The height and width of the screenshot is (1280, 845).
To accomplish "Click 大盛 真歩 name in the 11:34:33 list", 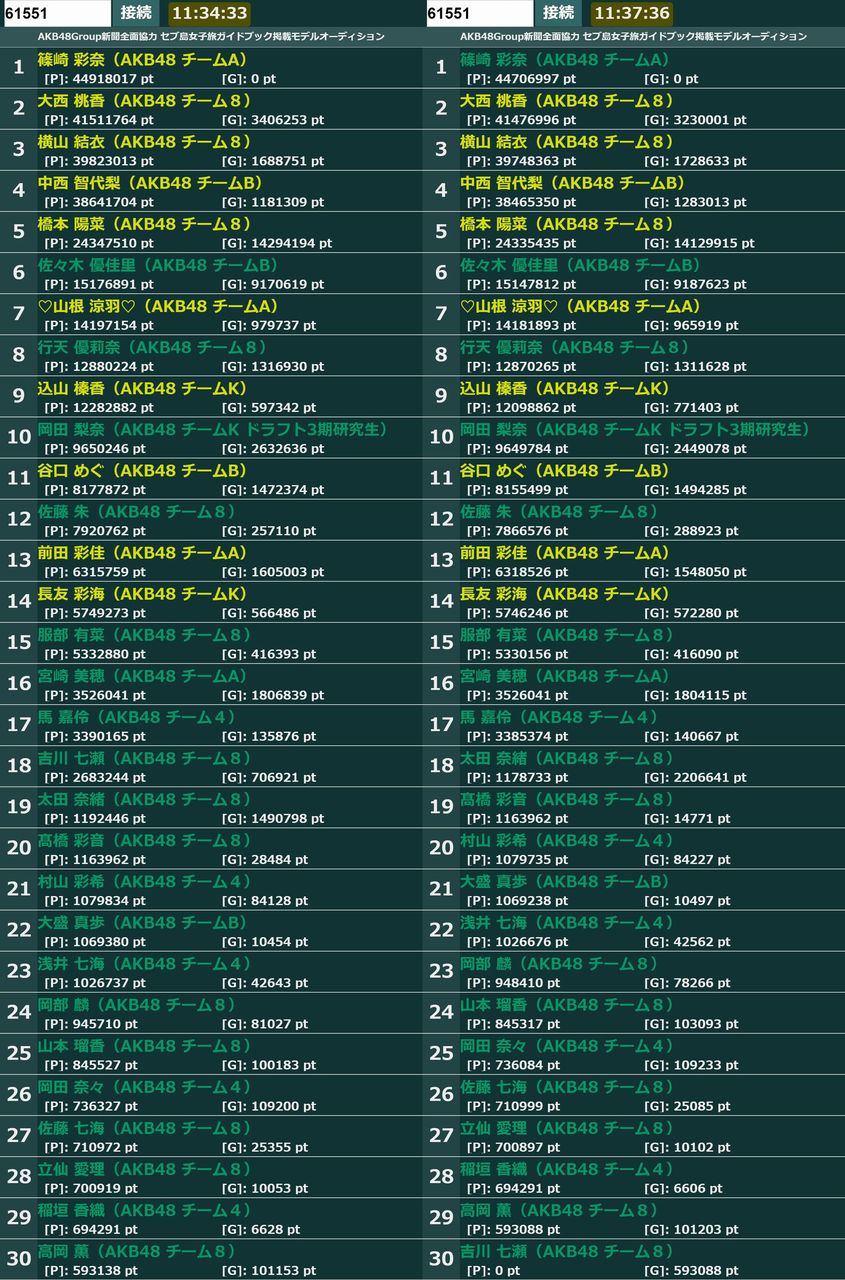I will (x=142, y=921).
